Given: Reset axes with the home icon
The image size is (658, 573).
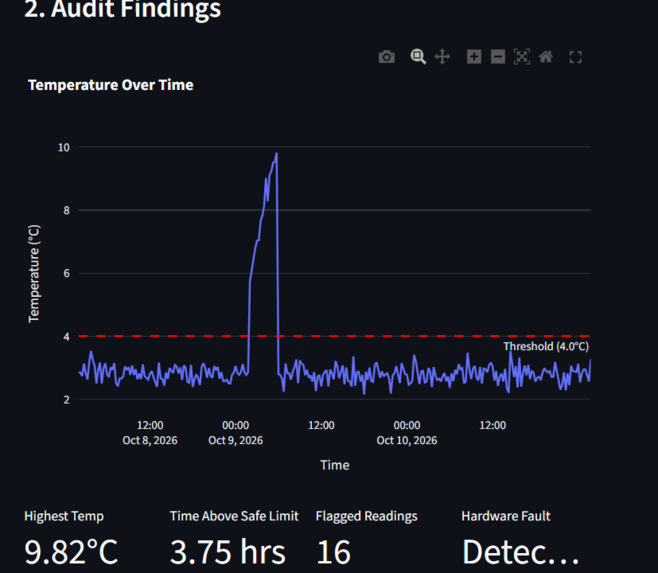Looking at the screenshot, I should (x=546, y=57).
